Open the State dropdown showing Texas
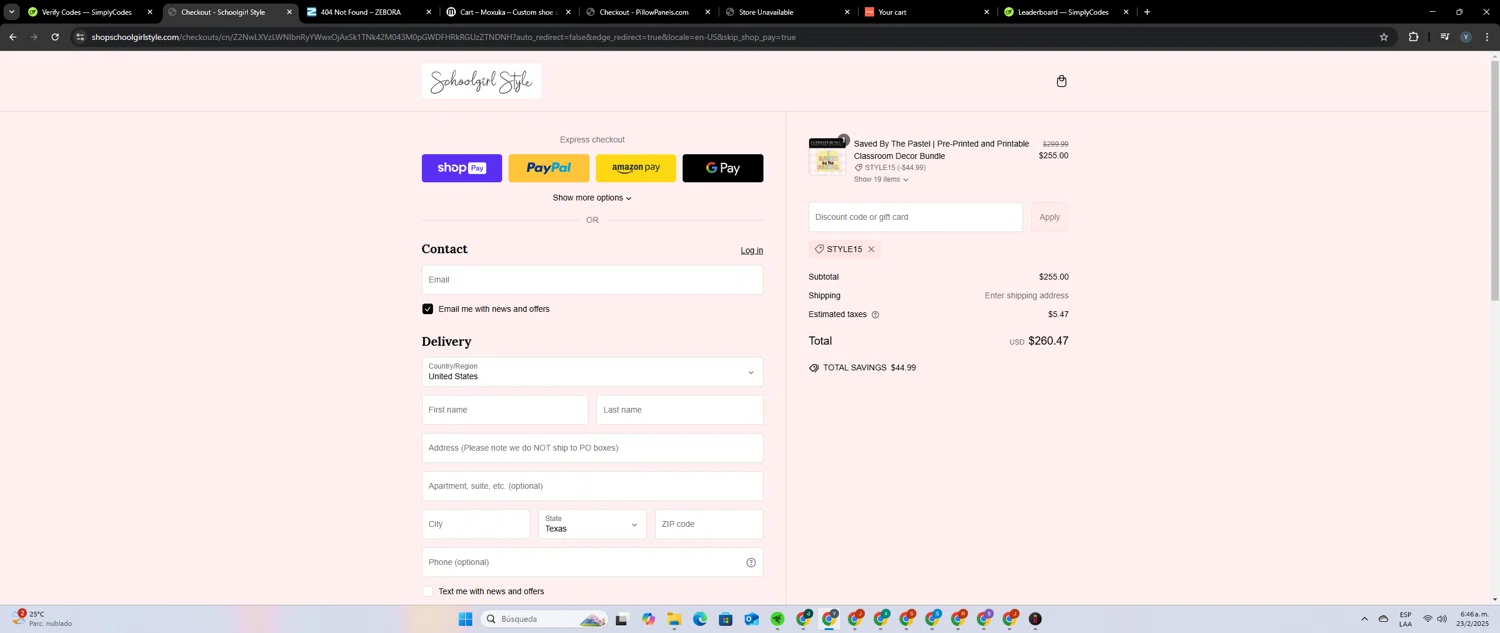Image resolution: width=1500 pixels, height=633 pixels. tap(592, 524)
